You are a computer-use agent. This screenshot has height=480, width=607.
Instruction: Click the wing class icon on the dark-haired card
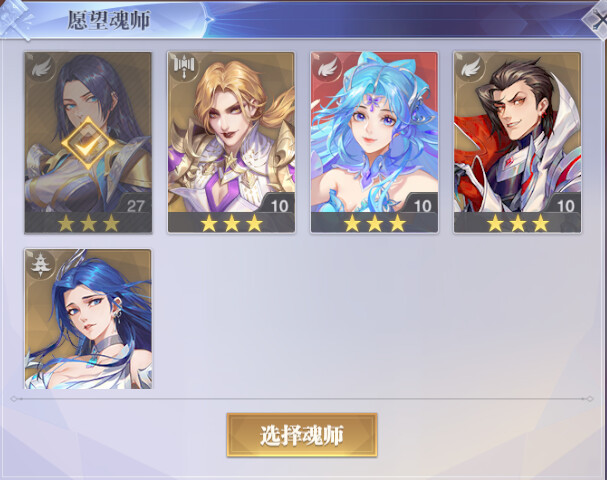pos(42,69)
